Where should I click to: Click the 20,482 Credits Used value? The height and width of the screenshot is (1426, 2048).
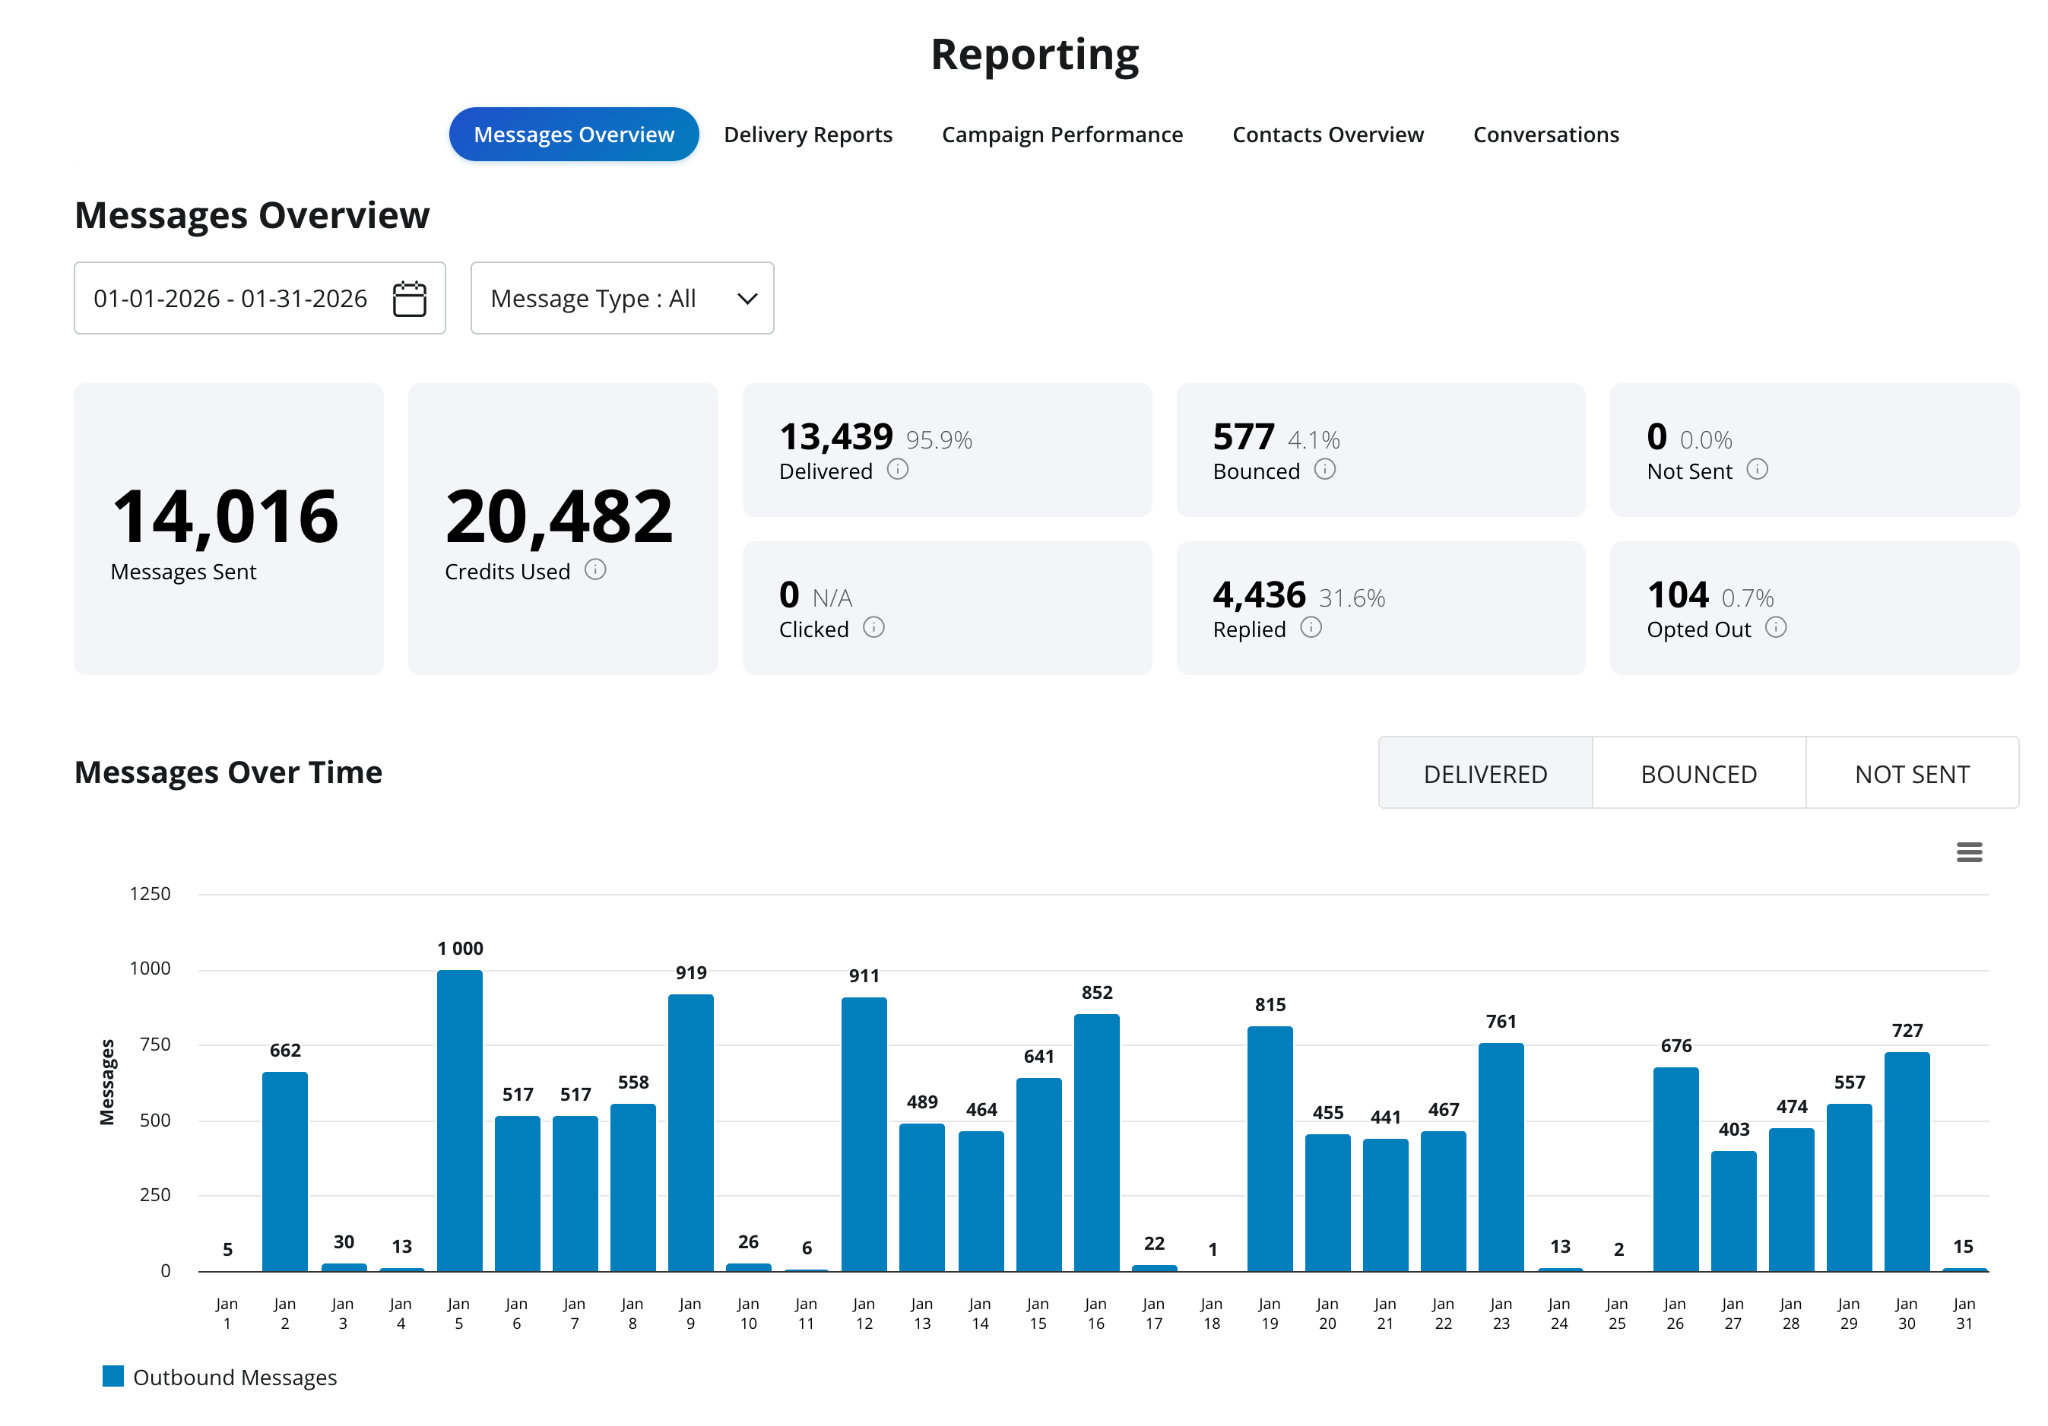click(x=560, y=516)
